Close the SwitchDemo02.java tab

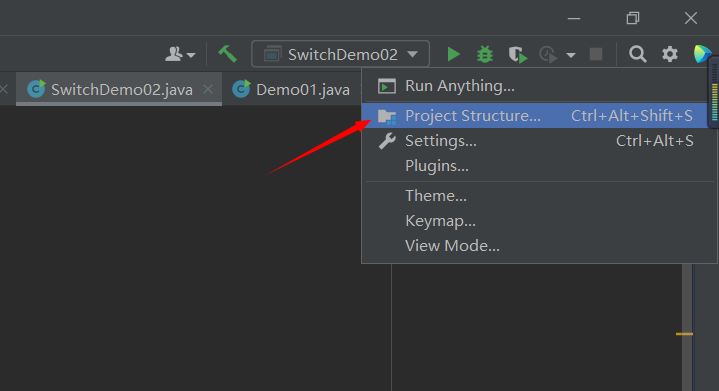click(208, 89)
